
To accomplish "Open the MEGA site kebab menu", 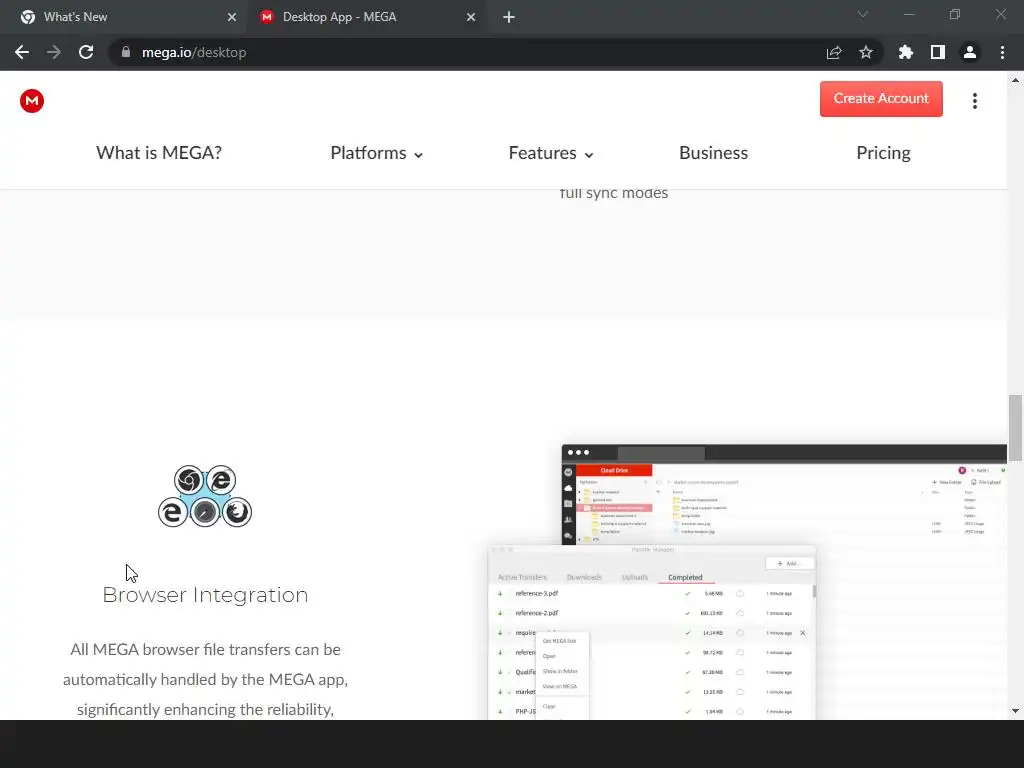I will click(974, 101).
